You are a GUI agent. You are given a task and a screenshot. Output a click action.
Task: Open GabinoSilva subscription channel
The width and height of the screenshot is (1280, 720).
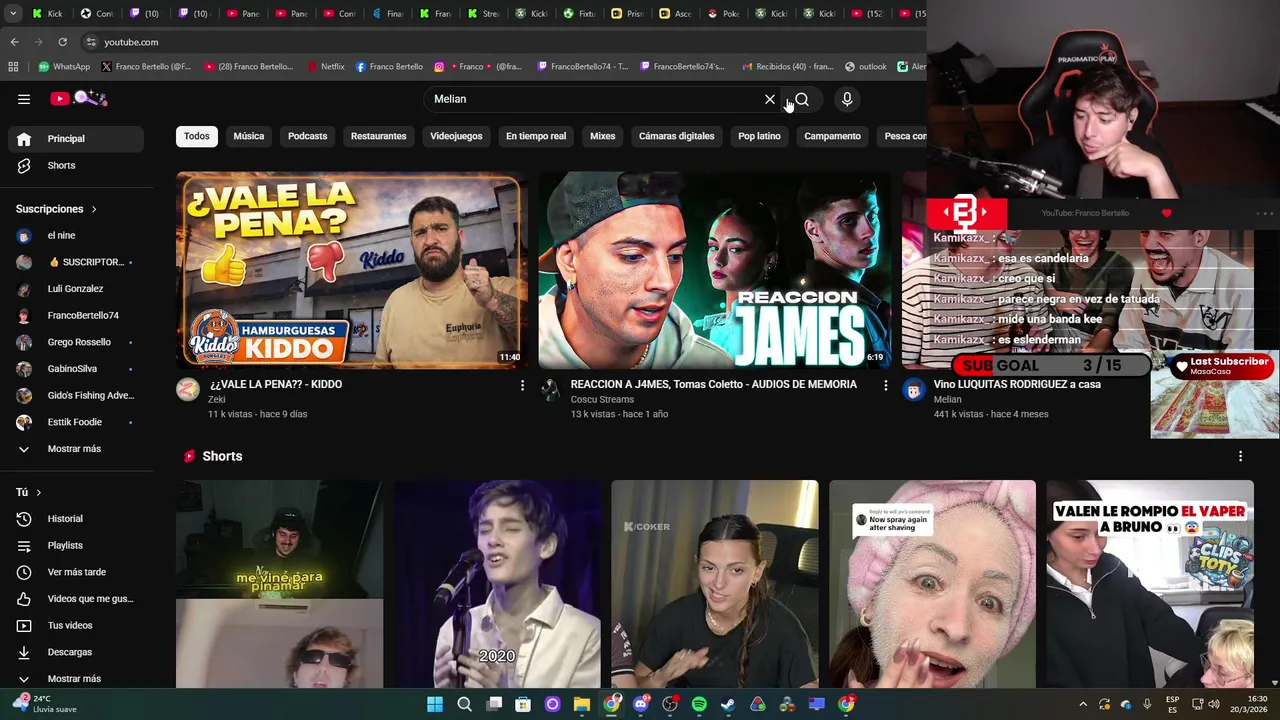tap(76, 369)
